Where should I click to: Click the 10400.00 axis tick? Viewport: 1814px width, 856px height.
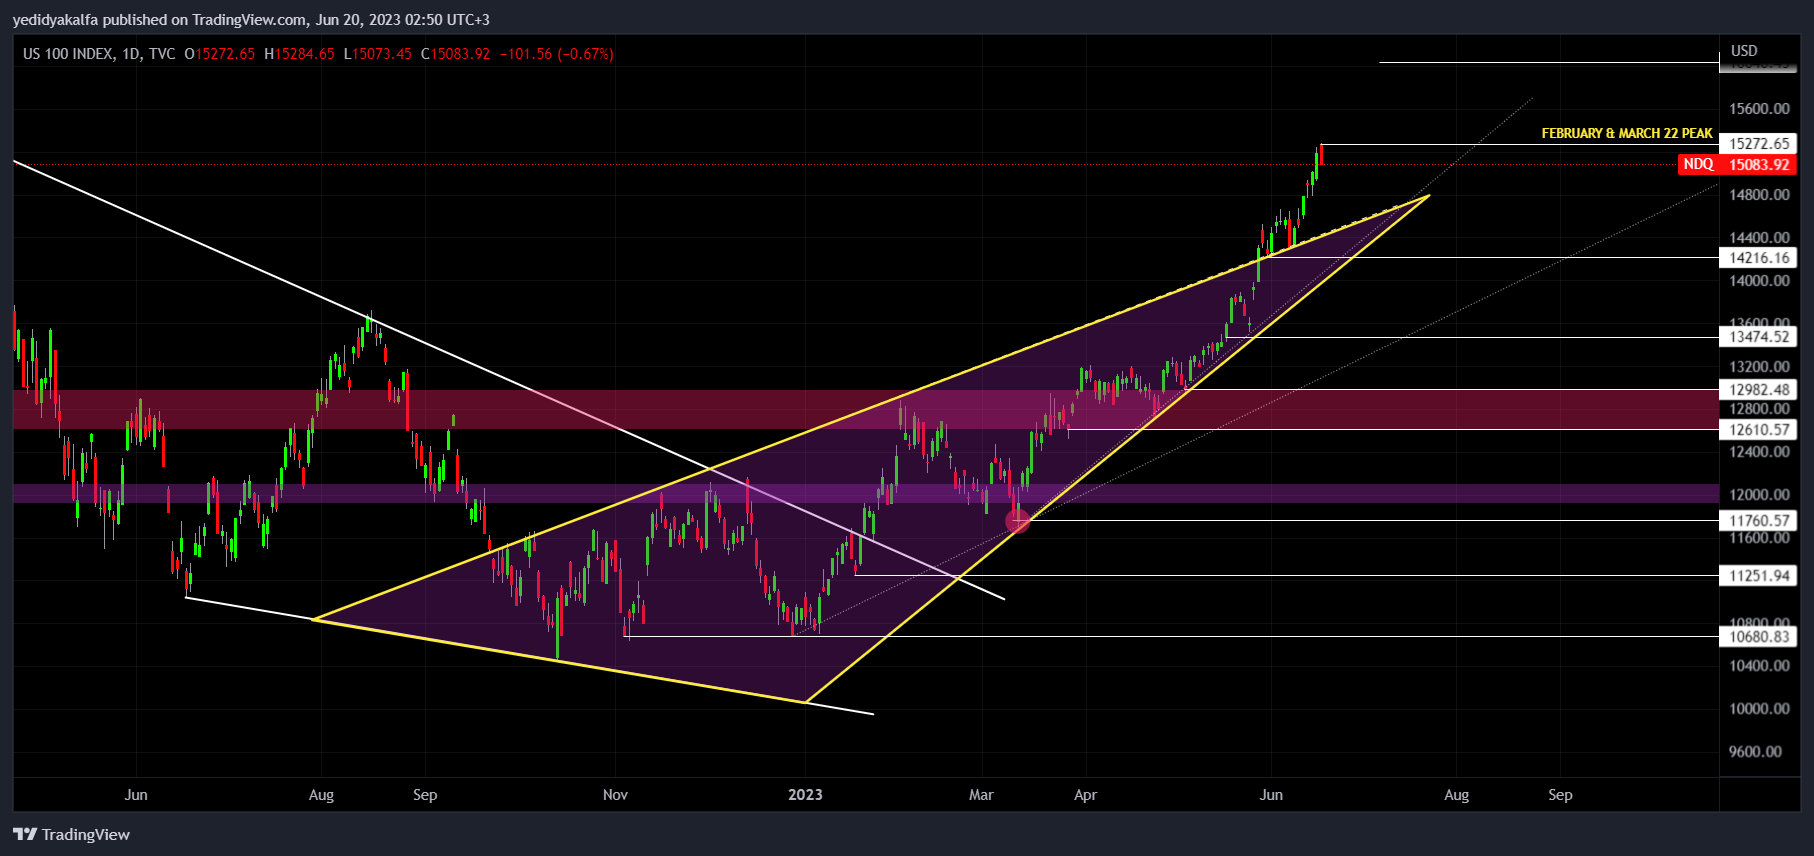pos(1759,666)
